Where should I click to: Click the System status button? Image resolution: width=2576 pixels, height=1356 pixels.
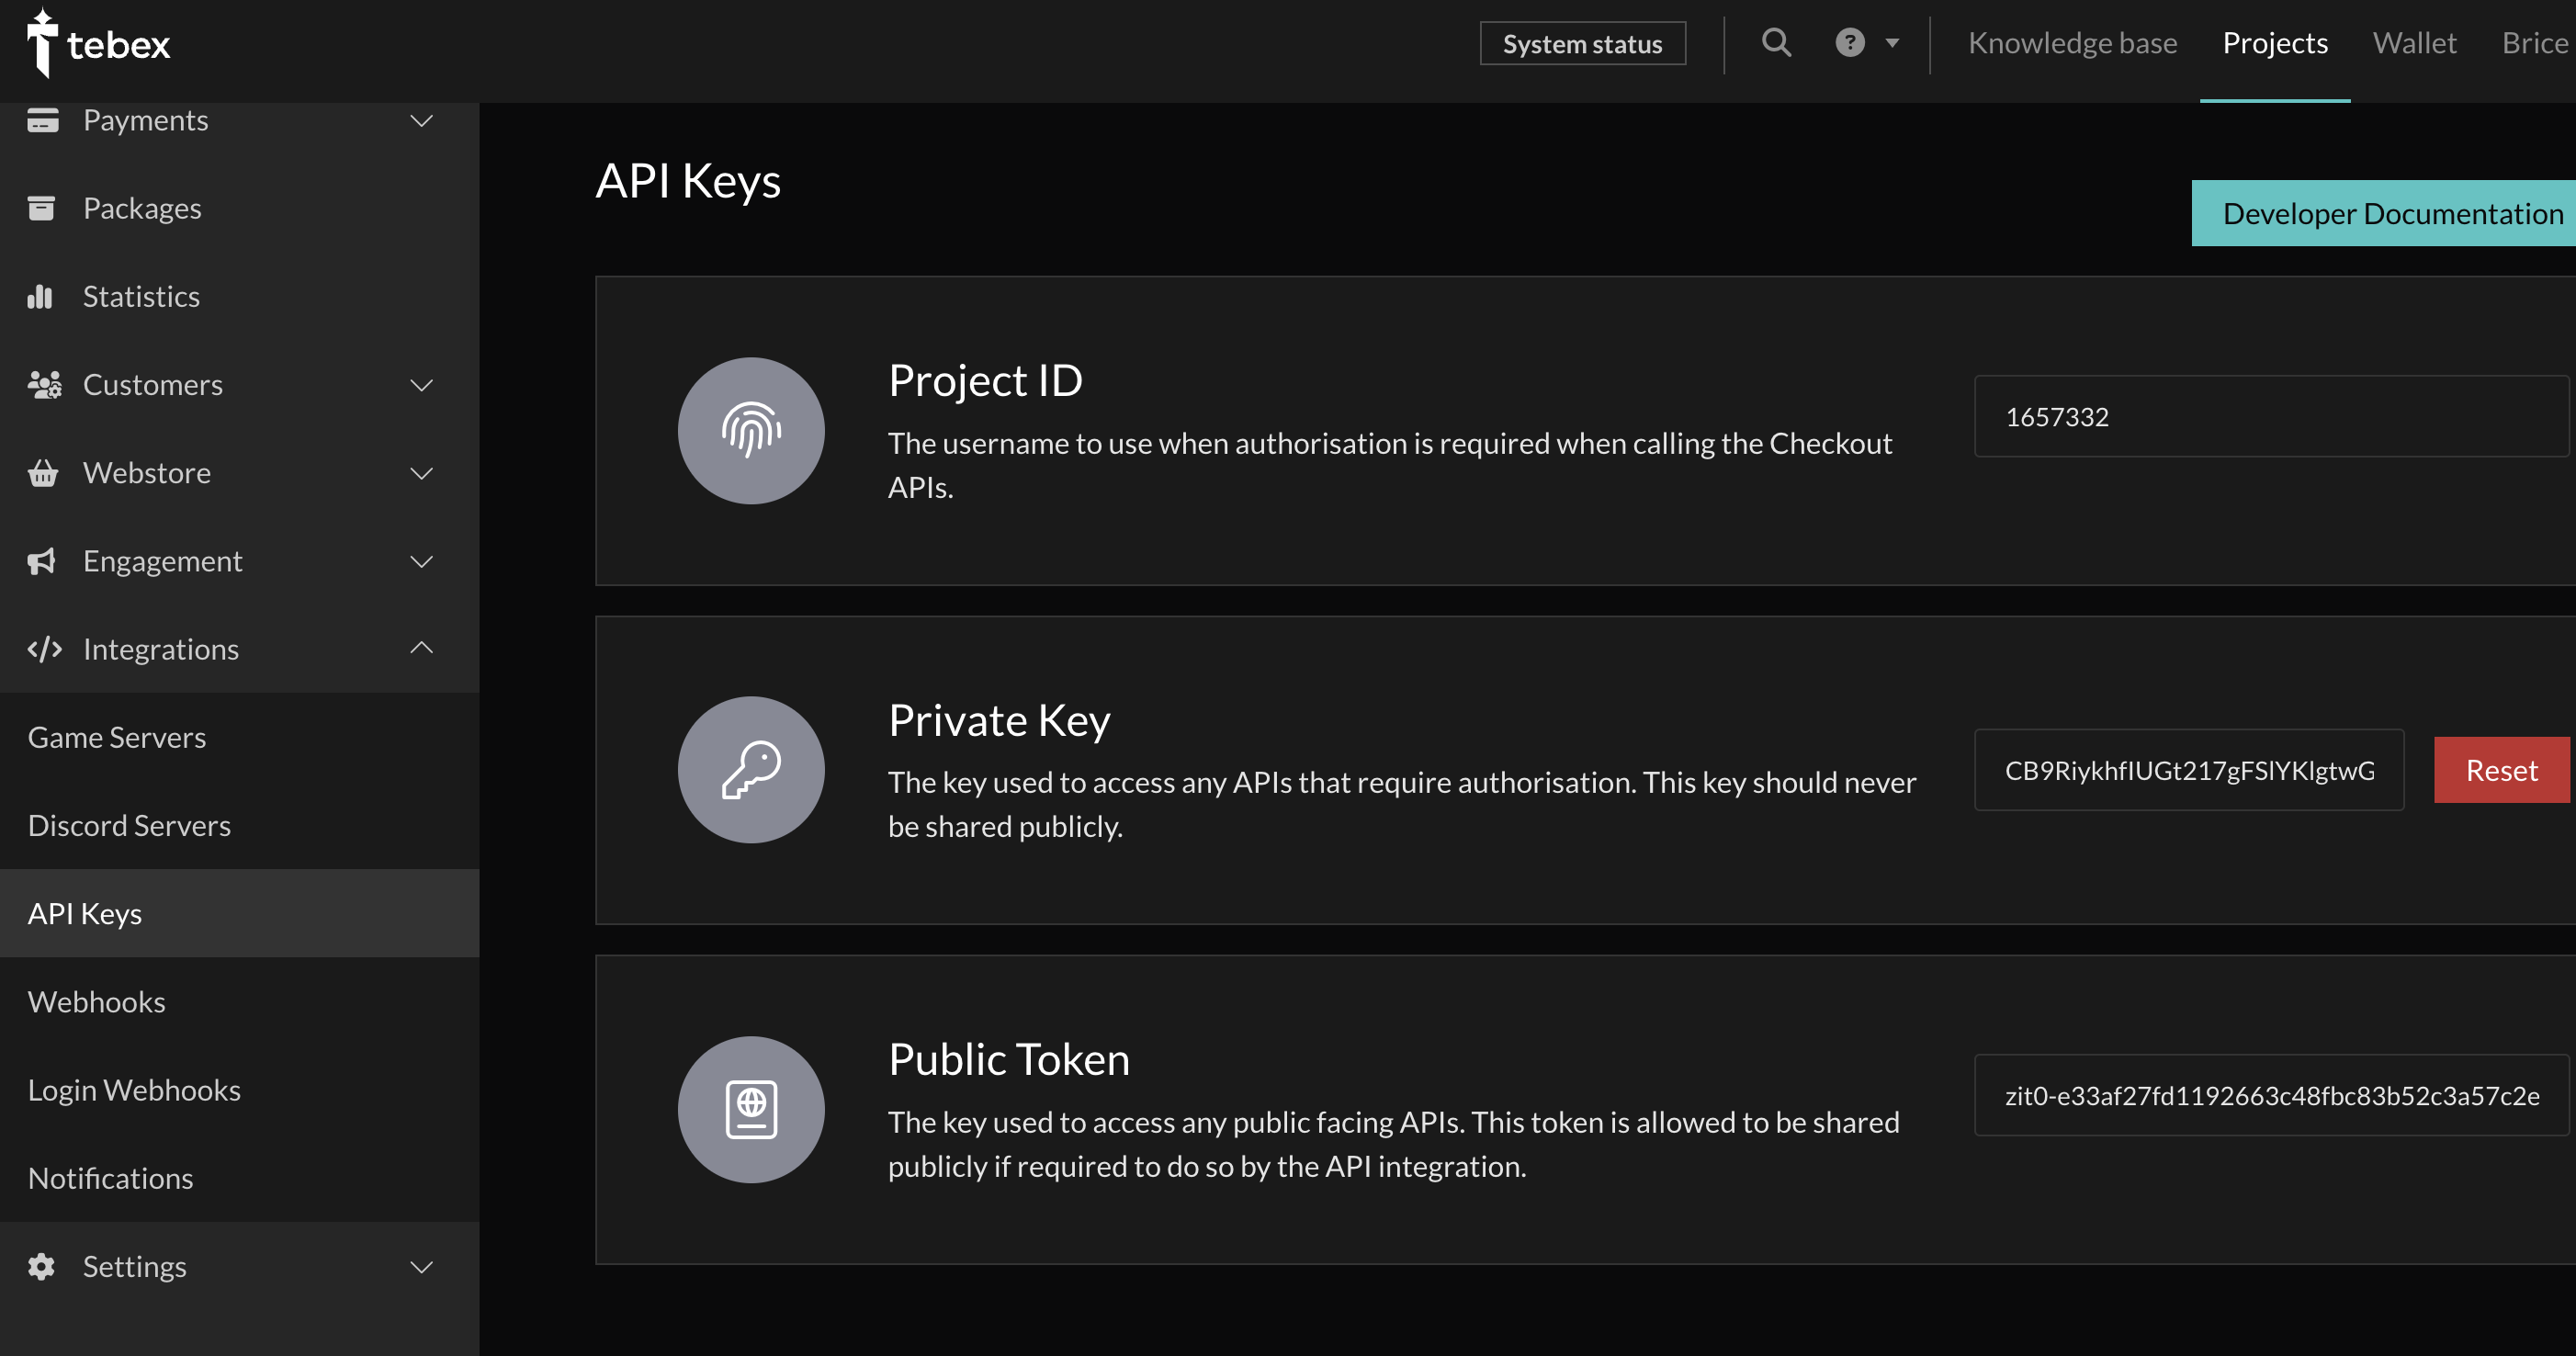point(1582,44)
